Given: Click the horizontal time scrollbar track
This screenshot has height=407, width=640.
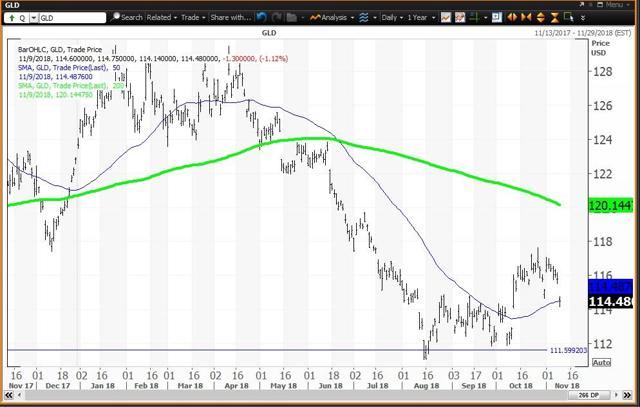Looking at the screenshot, I should coord(295,395).
